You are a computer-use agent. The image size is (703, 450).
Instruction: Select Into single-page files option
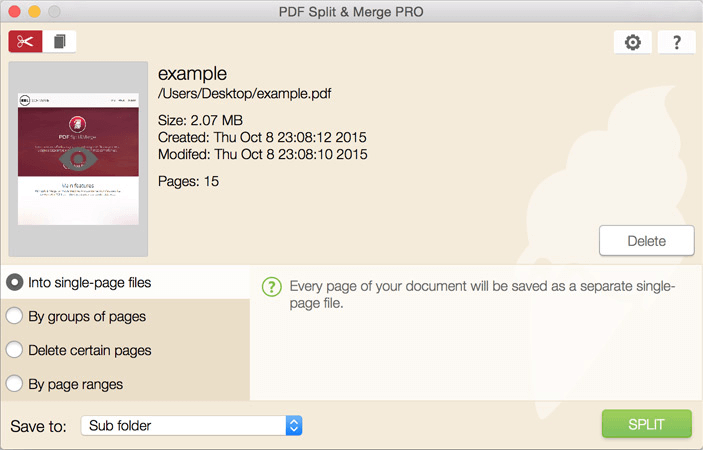point(15,283)
